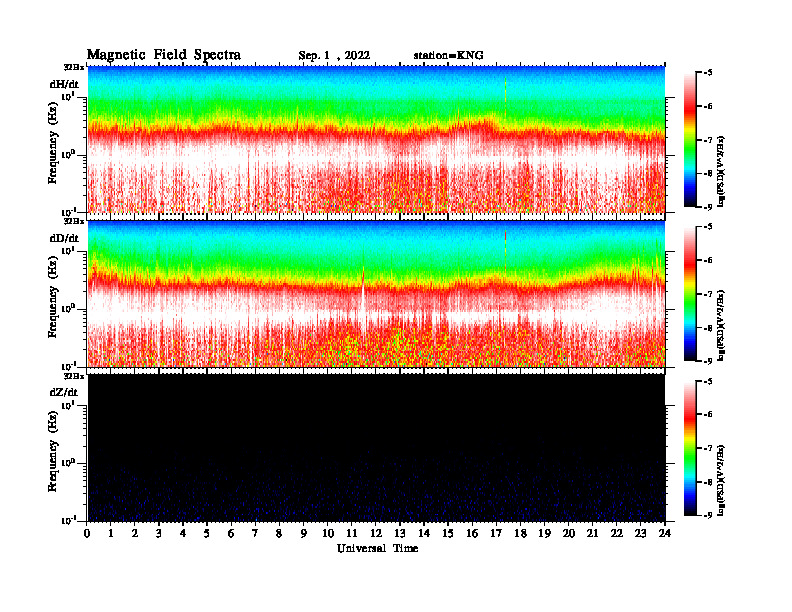Click the -7 tick on dH/dt color bar
The width and height of the screenshot is (792, 612).
pos(708,140)
